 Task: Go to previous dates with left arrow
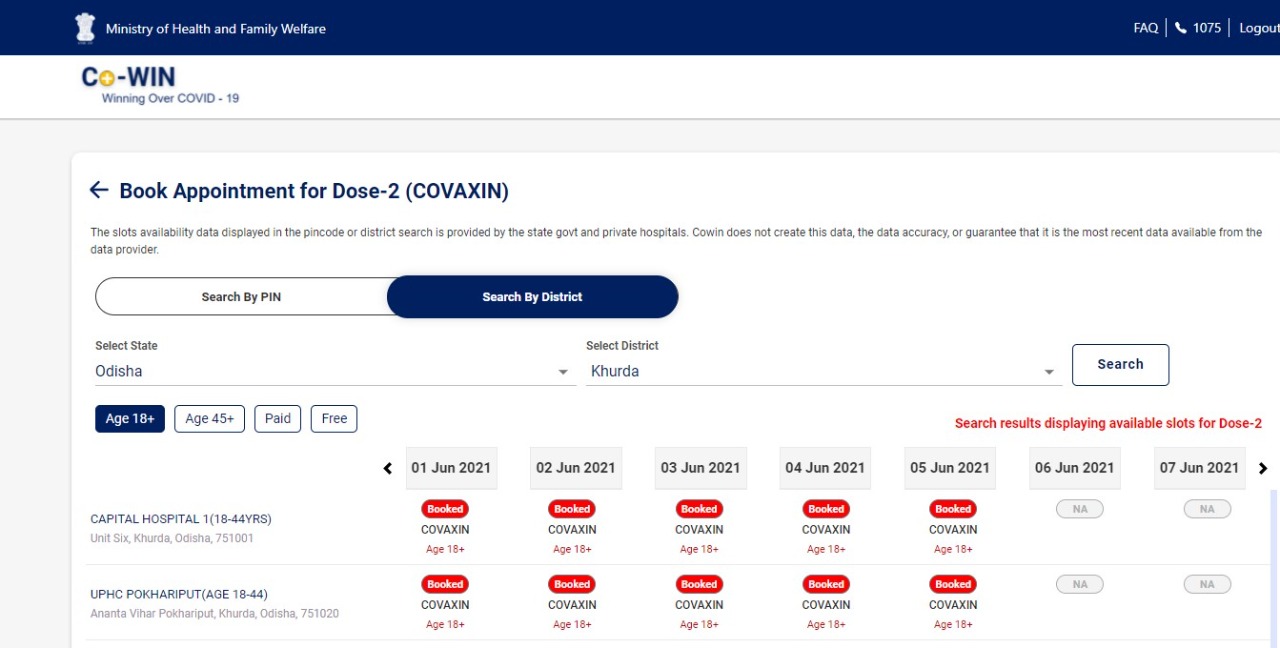tap(388, 468)
